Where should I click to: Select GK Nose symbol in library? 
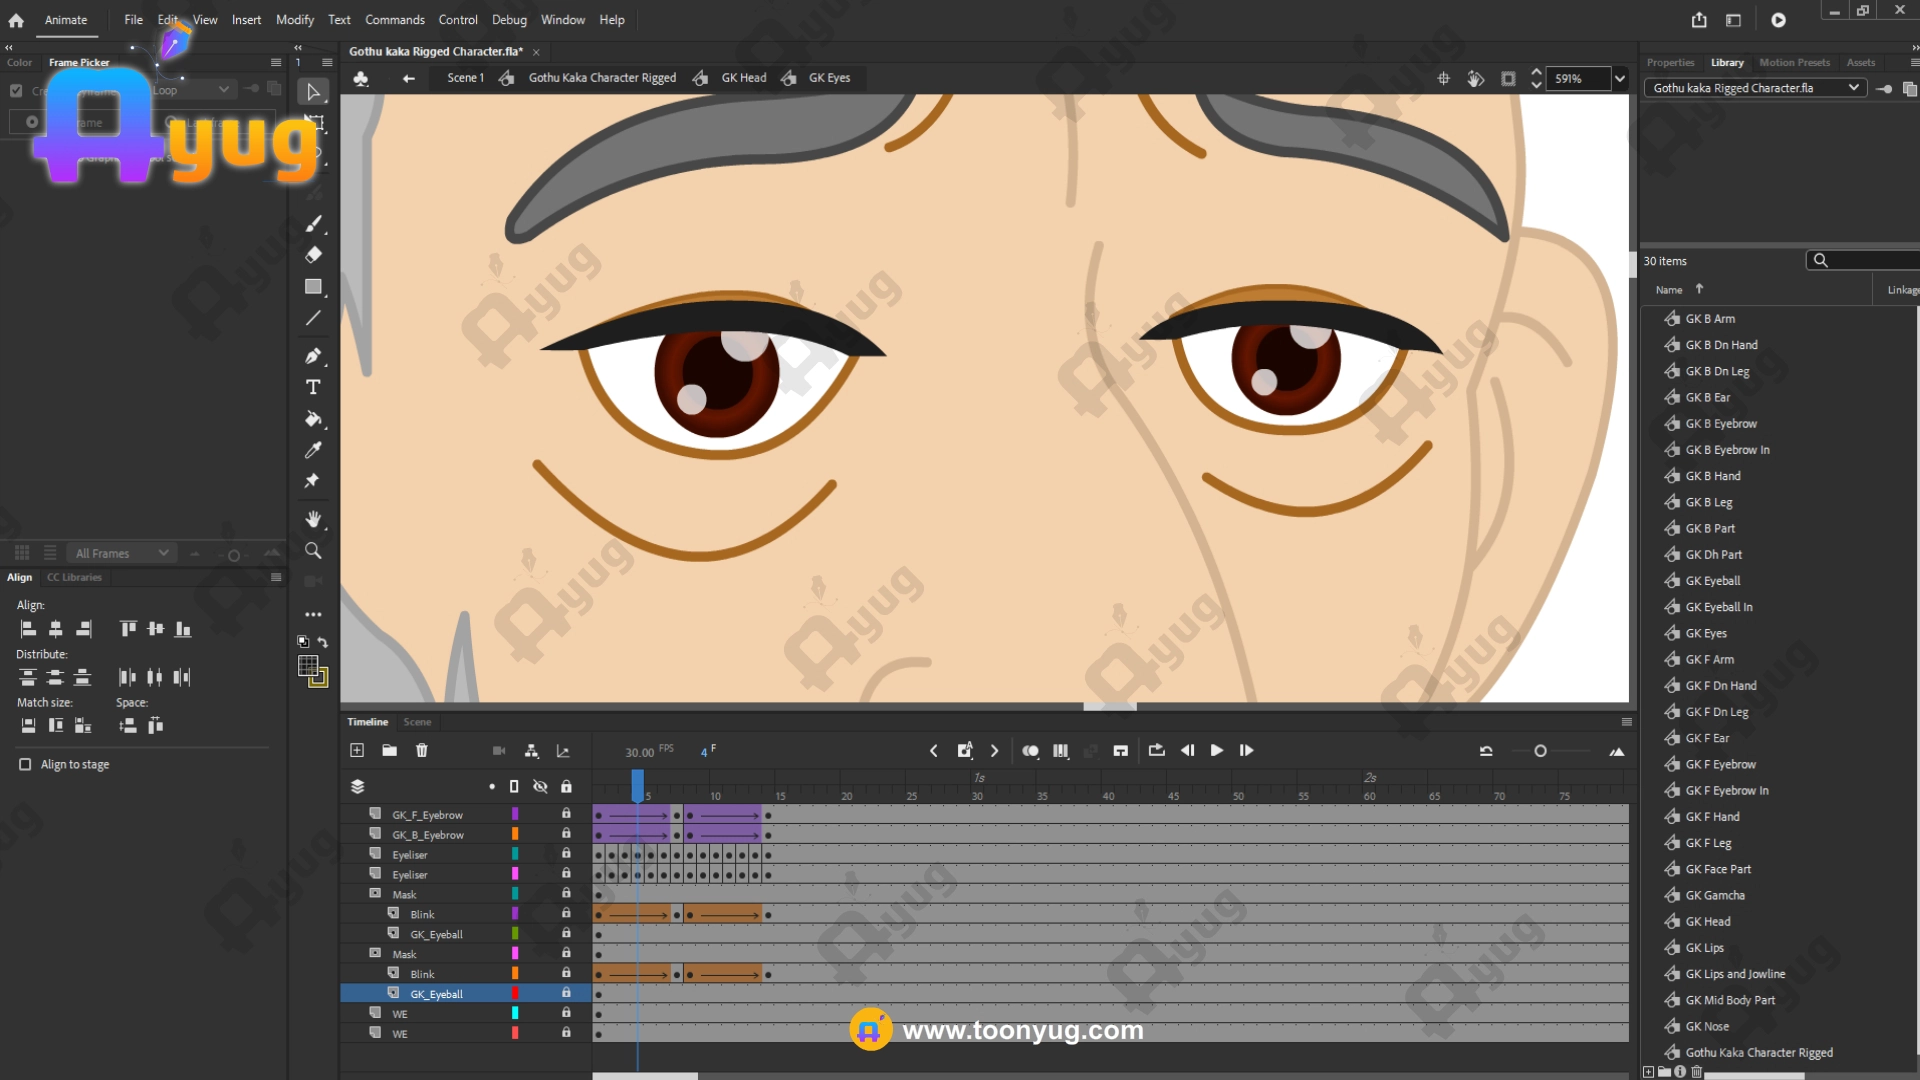pyautogui.click(x=1706, y=1026)
